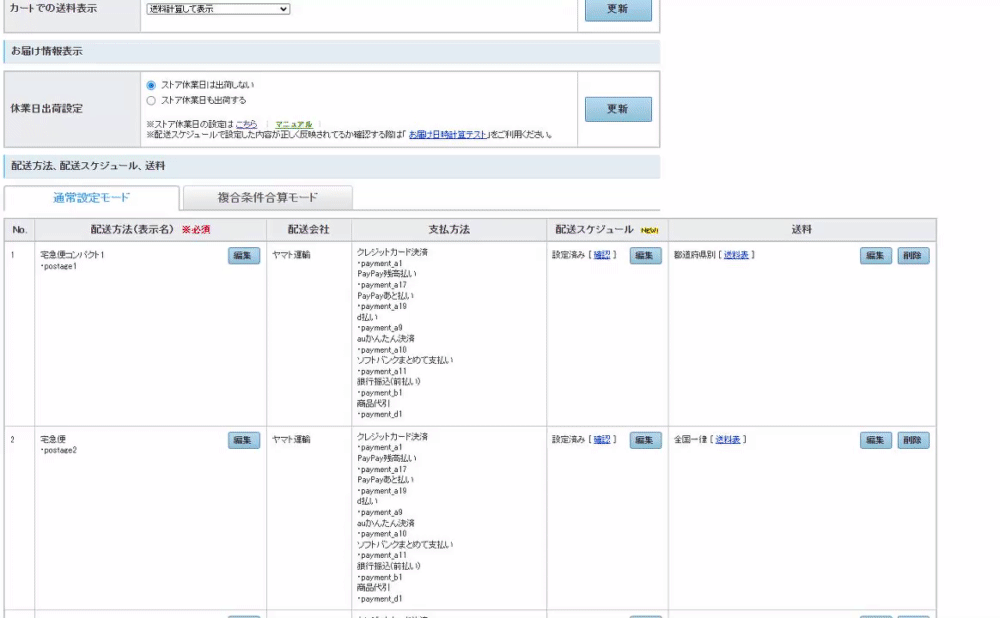Click NEW icon beside 配送スケジュール header

[650, 230]
